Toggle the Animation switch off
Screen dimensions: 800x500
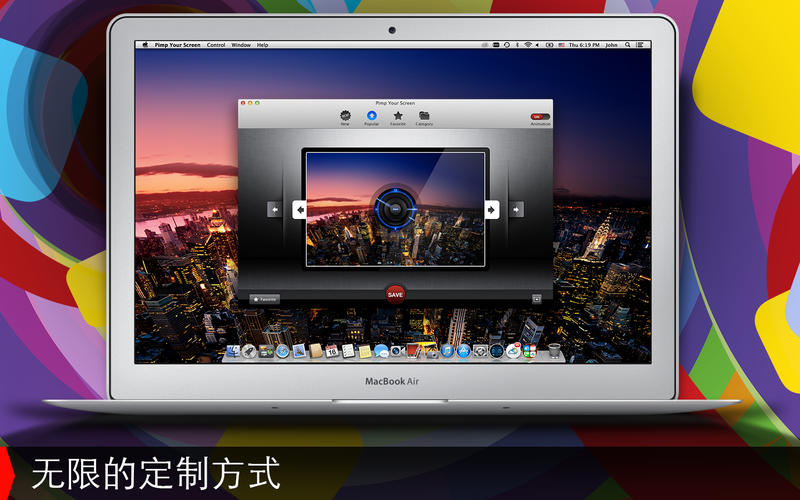pyautogui.click(x=540, y=117)
